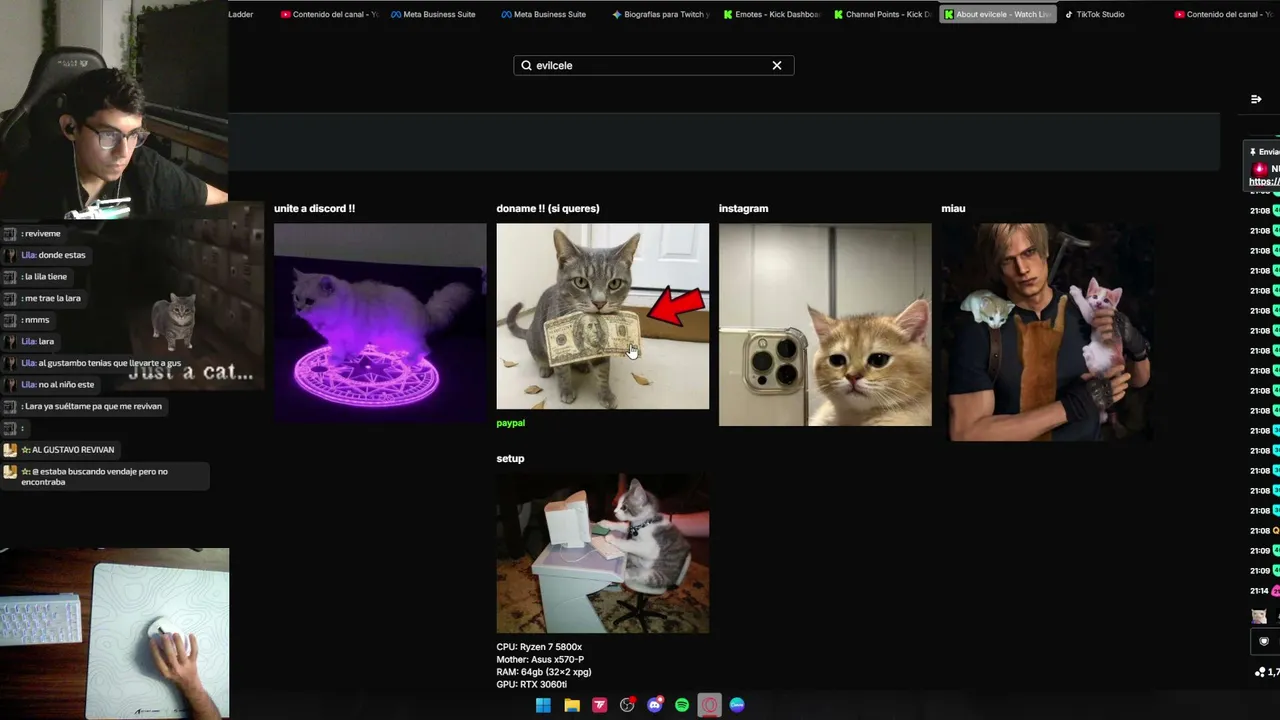Open Discord from the taskbar
The width and height of the screenshot is (1280, 720).
[x=655, y=705]
